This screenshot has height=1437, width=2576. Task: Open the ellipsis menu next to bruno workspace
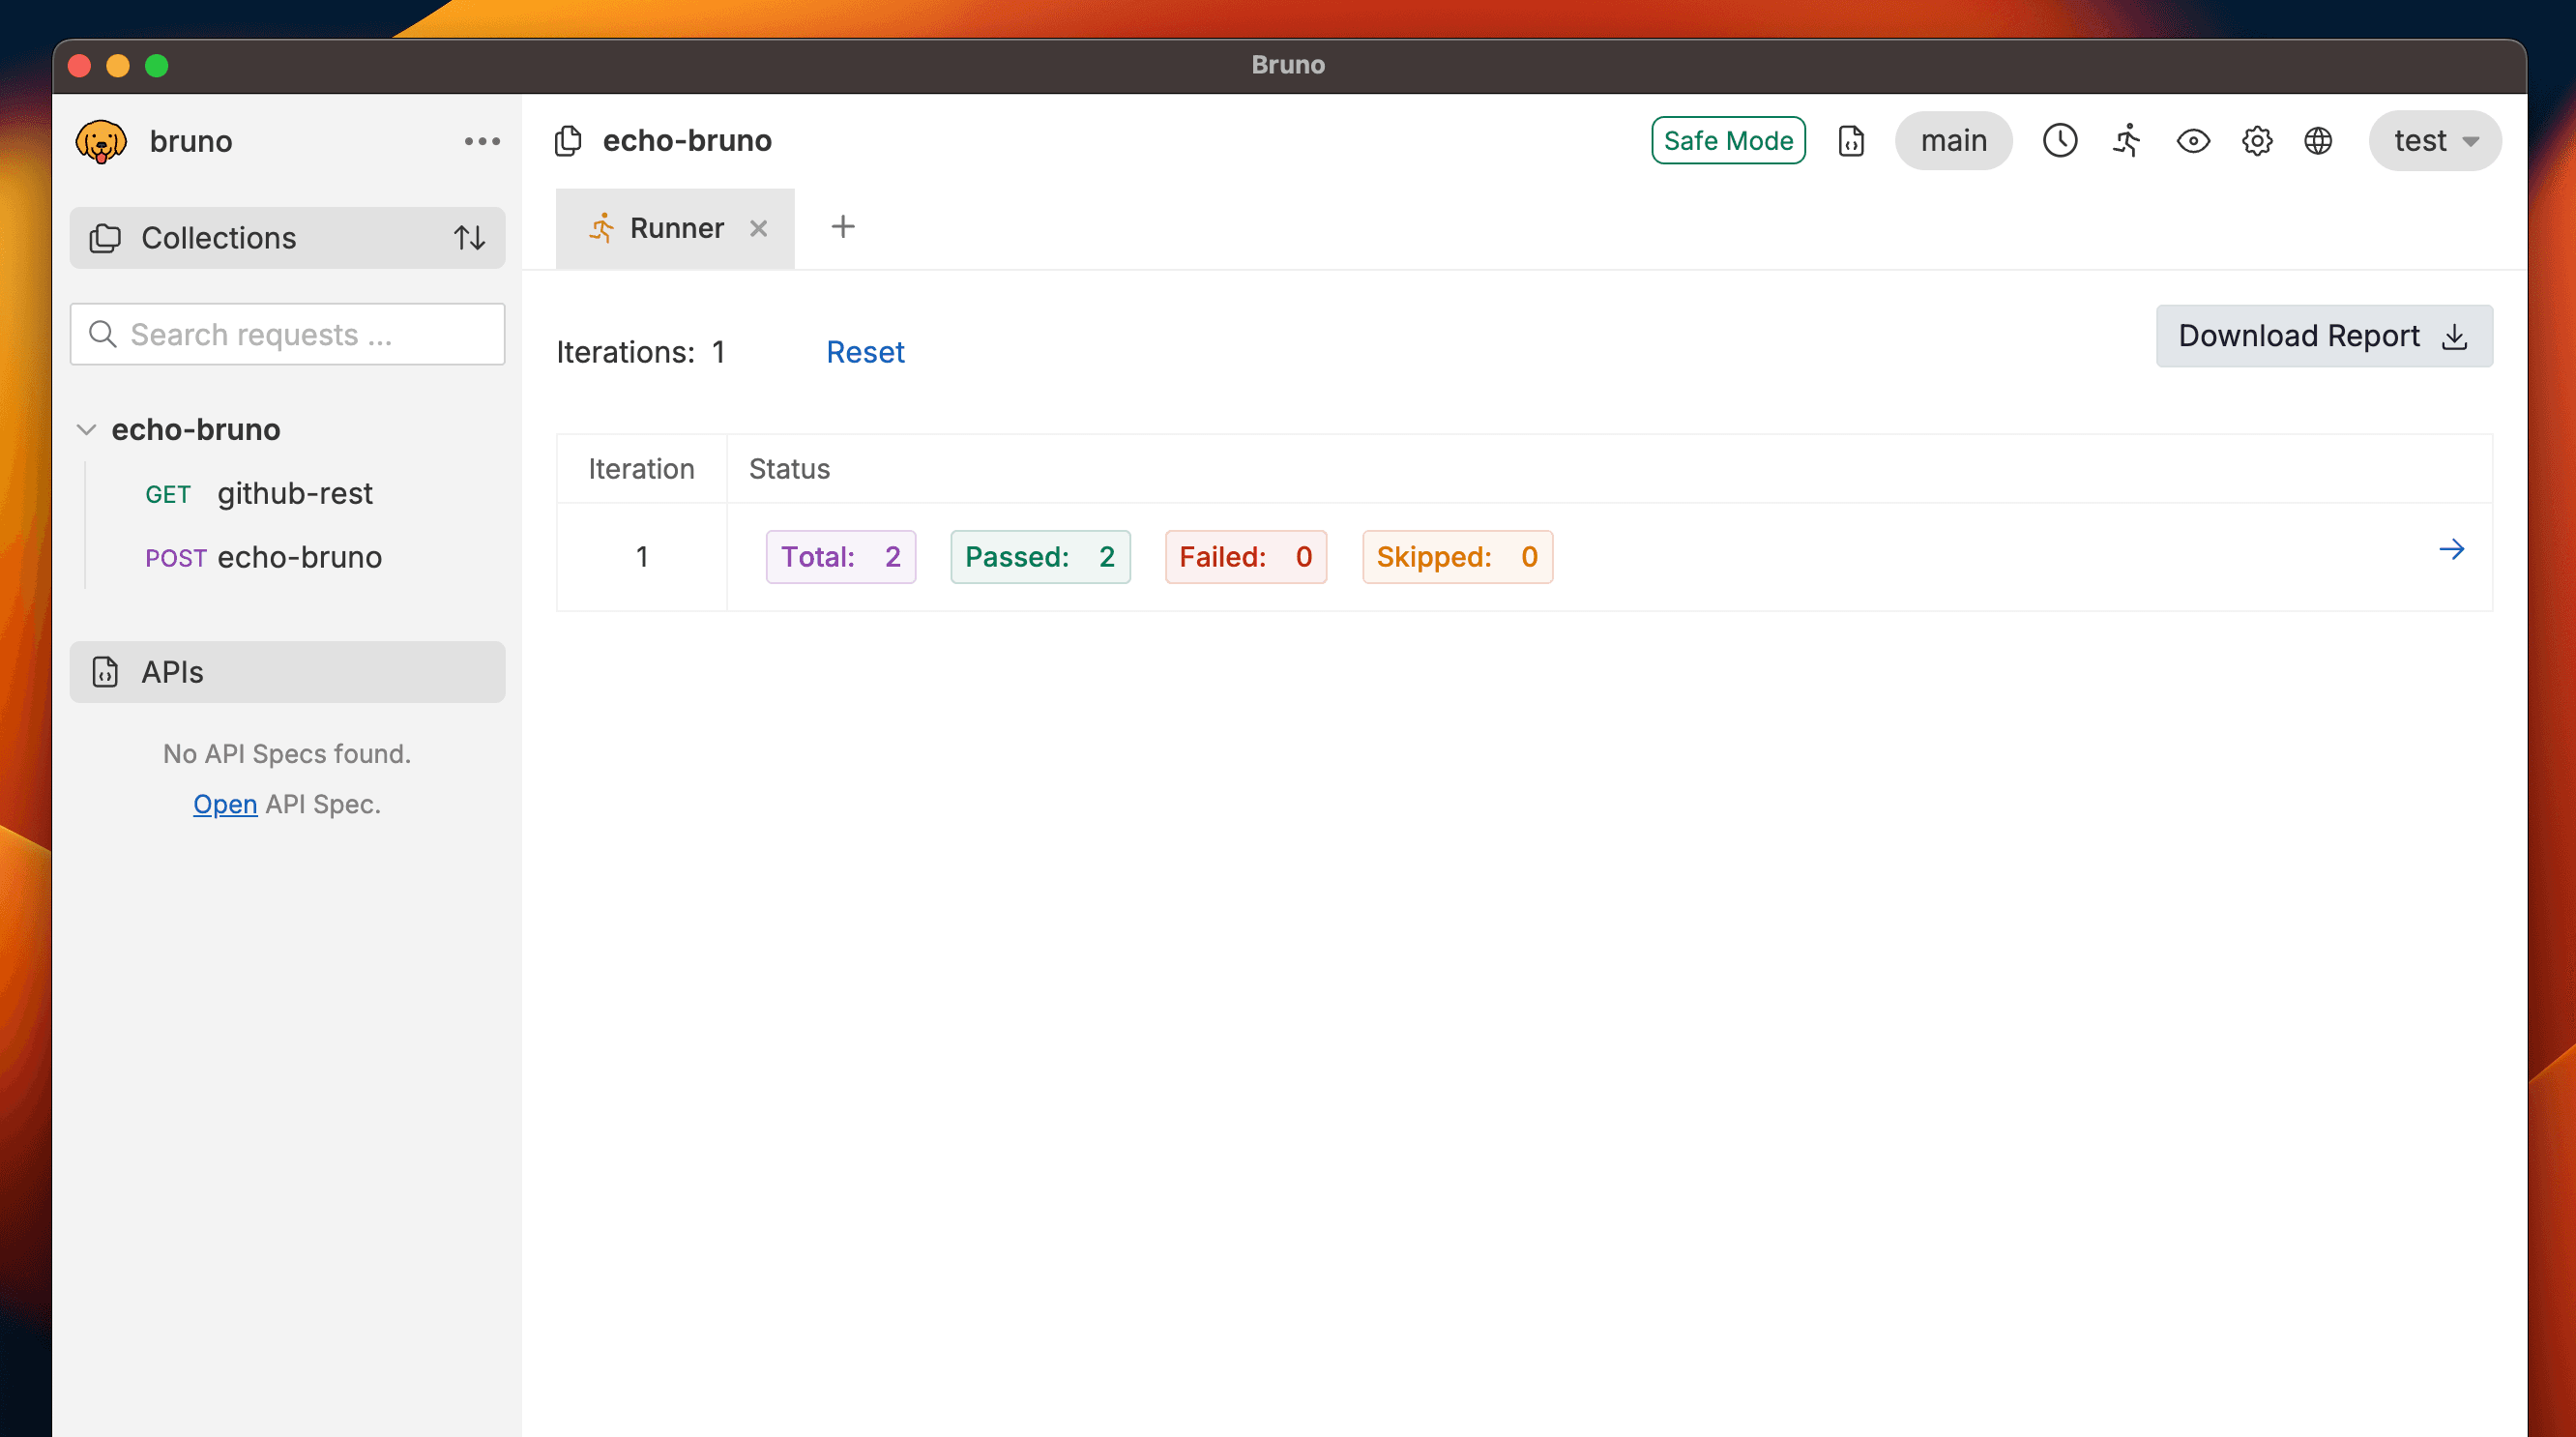[482, 141]
